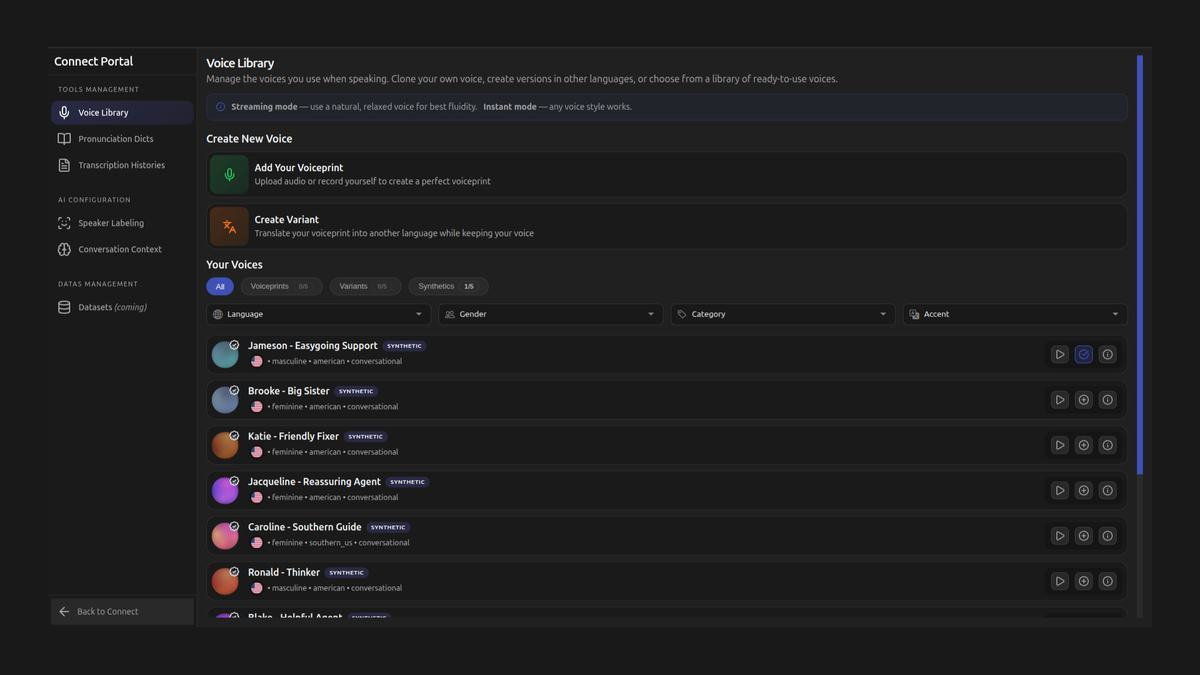
Task: Add Ronald - Thinker voice with plus icon
Action: pos(1084,581)
